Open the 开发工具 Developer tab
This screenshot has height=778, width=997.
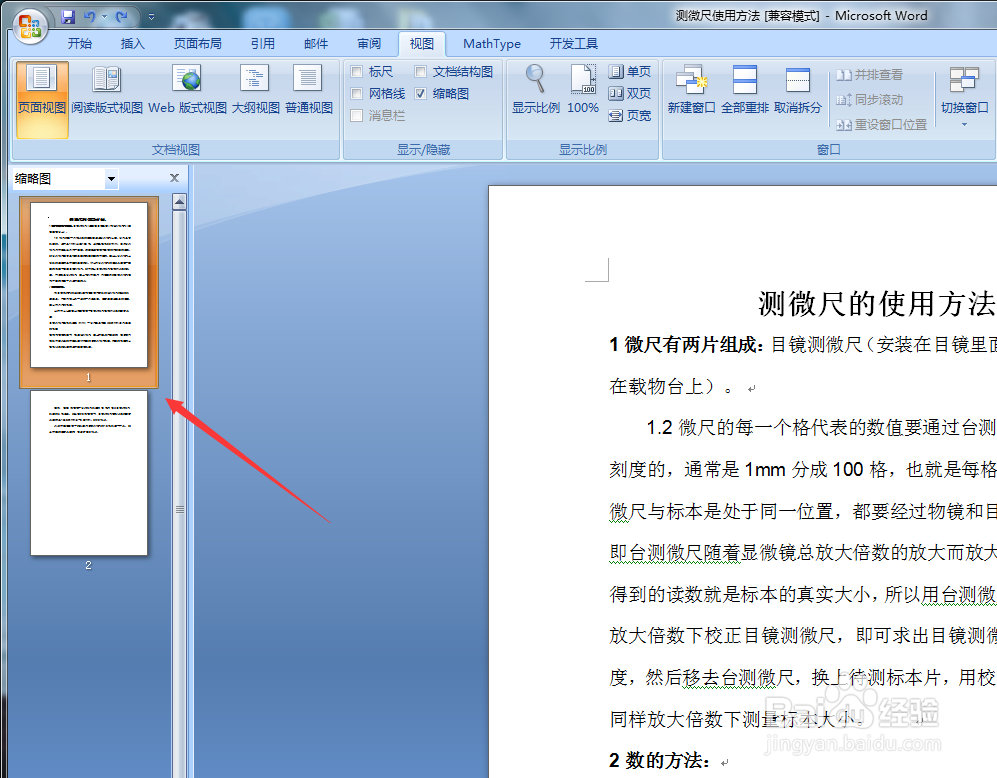pyautogui.click(x=573, y=43)
